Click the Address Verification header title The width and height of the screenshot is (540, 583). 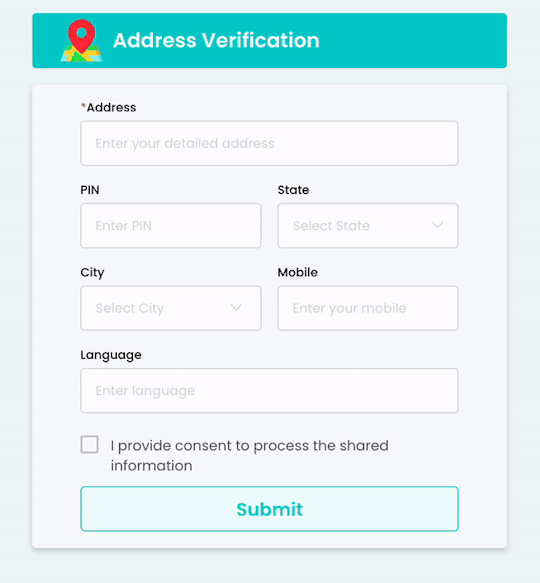(x=216, y=40)
